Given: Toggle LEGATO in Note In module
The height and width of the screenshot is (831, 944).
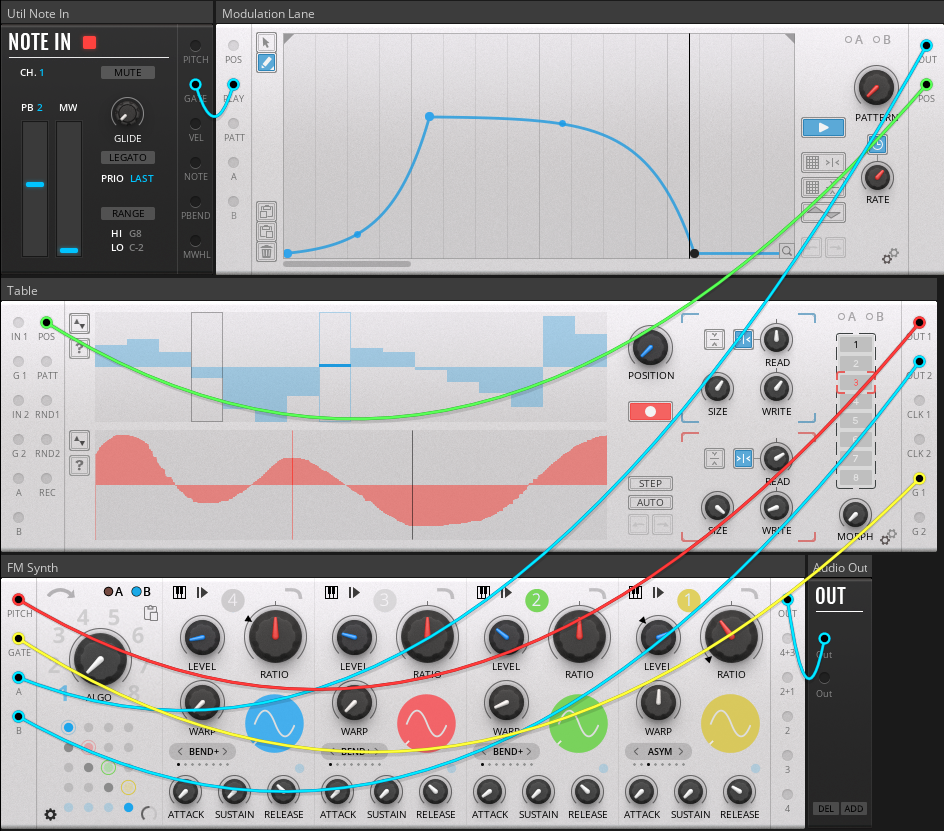Looking at the screenshot, I should click(x=127, y=158).
